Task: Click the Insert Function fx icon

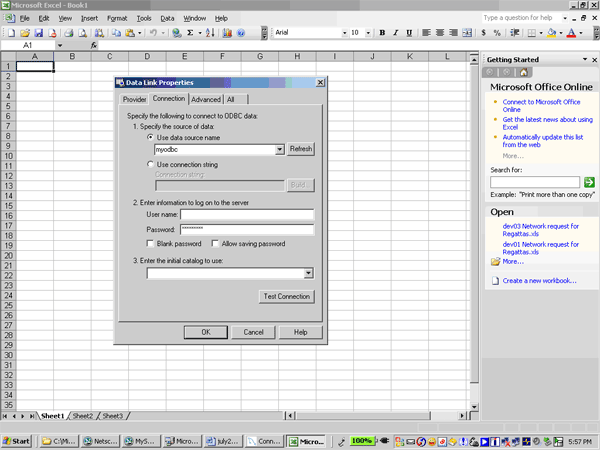Action: tap(94, 46)
